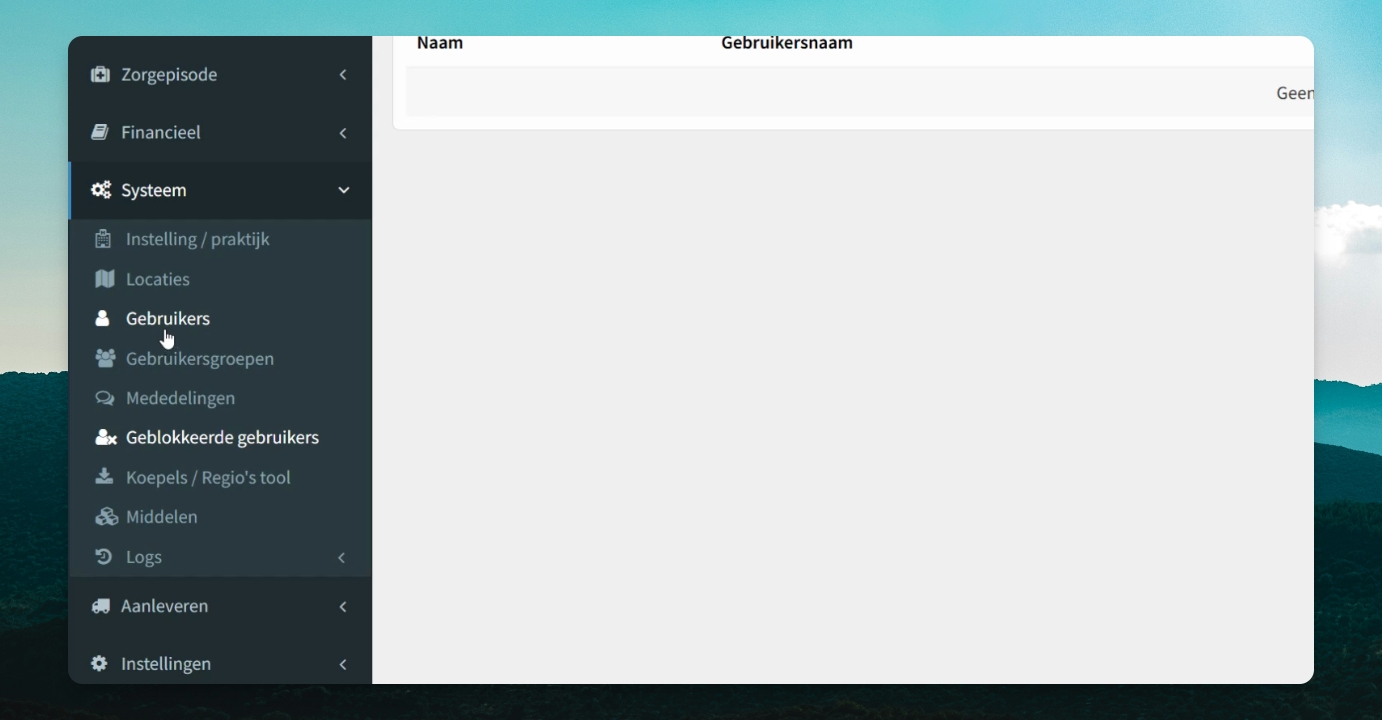Click the Financieel book icon
The height and width of the screenshot is (720, 1382).
pyautogui.click(x=100, y=132)
